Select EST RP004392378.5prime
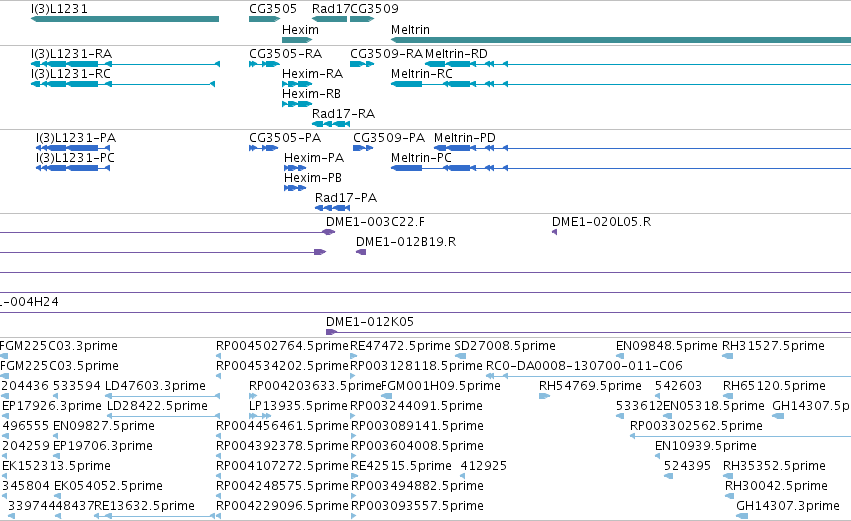851x521 pixels. [282, 446]
